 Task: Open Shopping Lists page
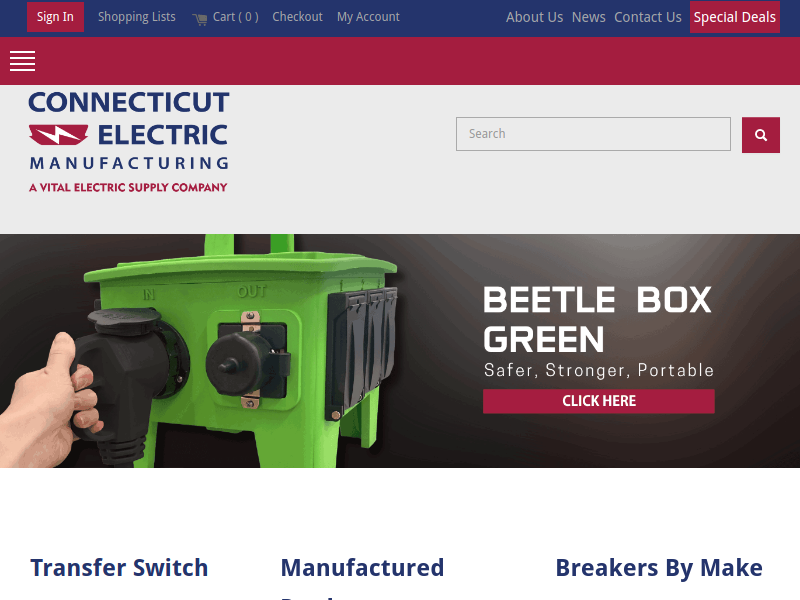[x=137, y=17]
